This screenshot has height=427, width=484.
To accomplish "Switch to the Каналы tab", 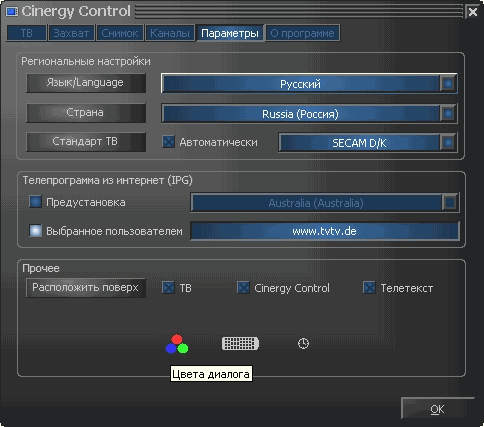I will point(170,33).
